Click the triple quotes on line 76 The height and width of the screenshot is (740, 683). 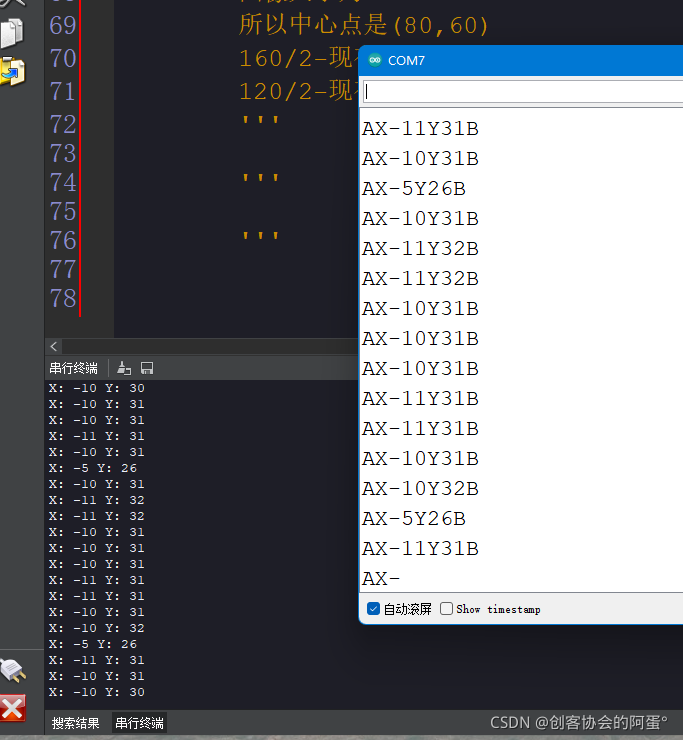pos(261,236)
